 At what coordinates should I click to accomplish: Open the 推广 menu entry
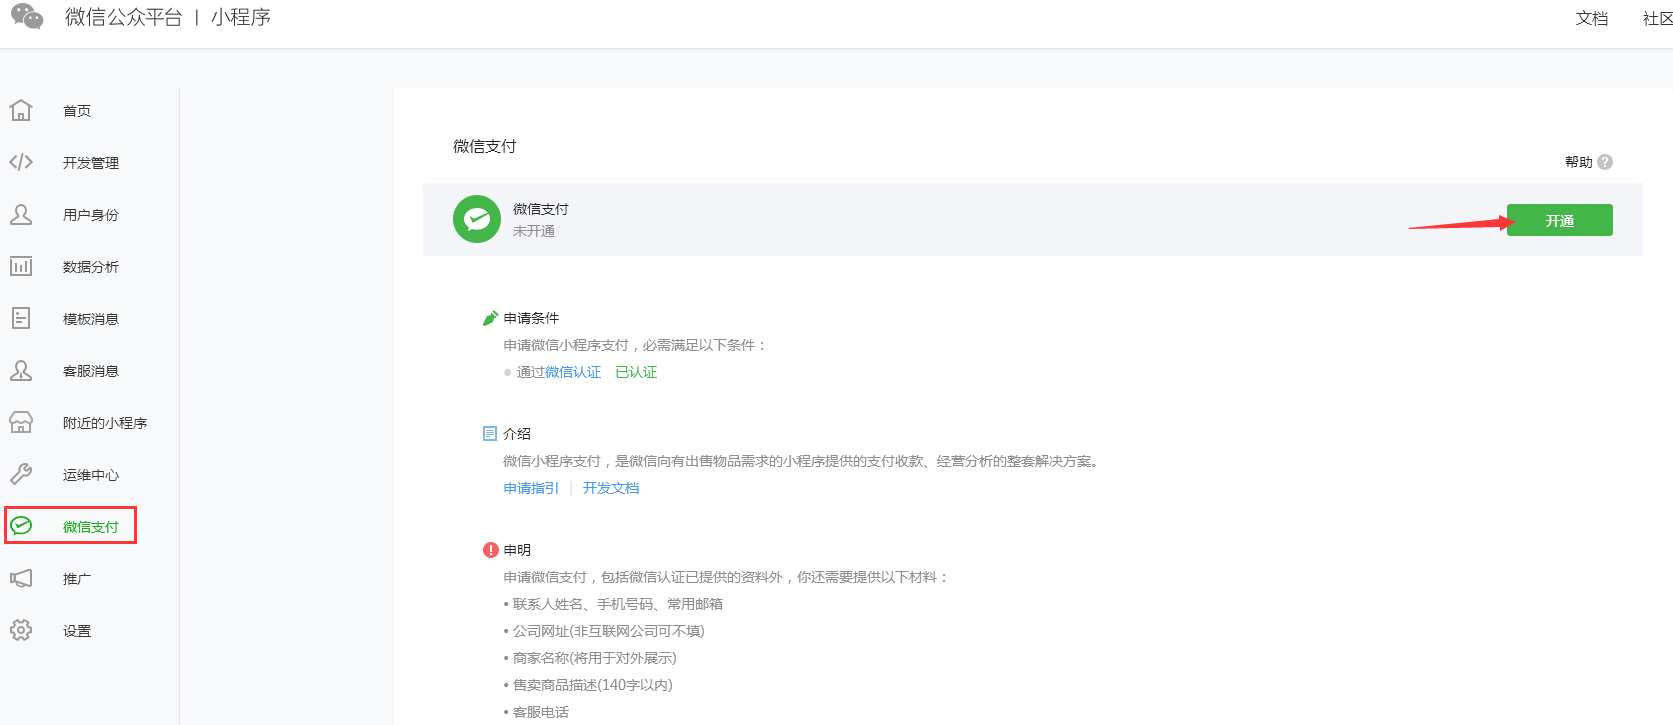tap(77, 579)
